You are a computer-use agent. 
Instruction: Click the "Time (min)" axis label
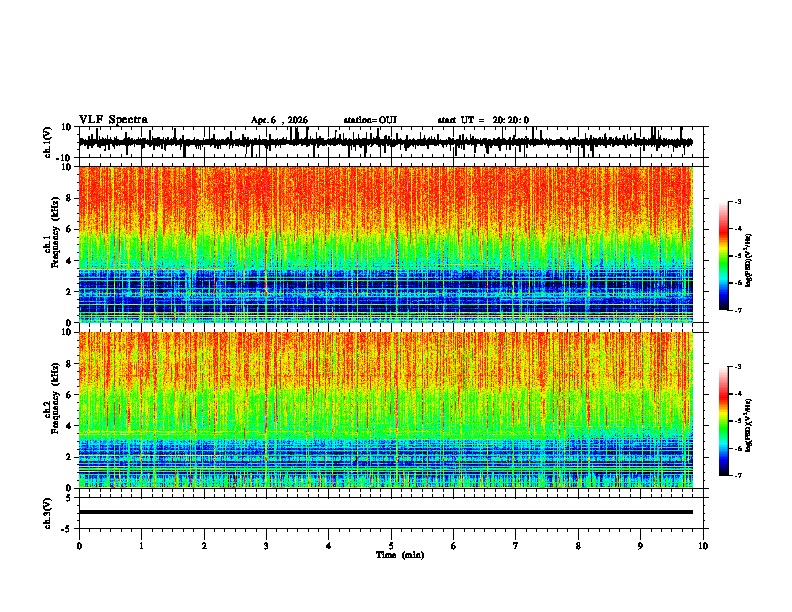(400, 555)
